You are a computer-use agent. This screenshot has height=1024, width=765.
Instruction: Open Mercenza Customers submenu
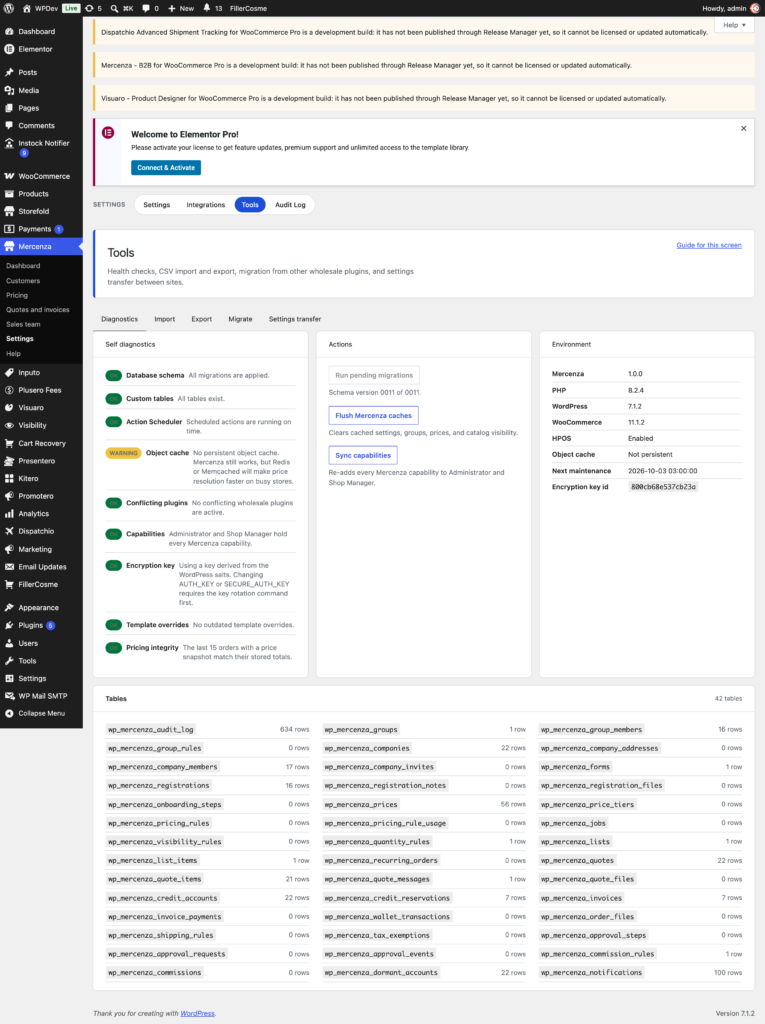point(23,281)
